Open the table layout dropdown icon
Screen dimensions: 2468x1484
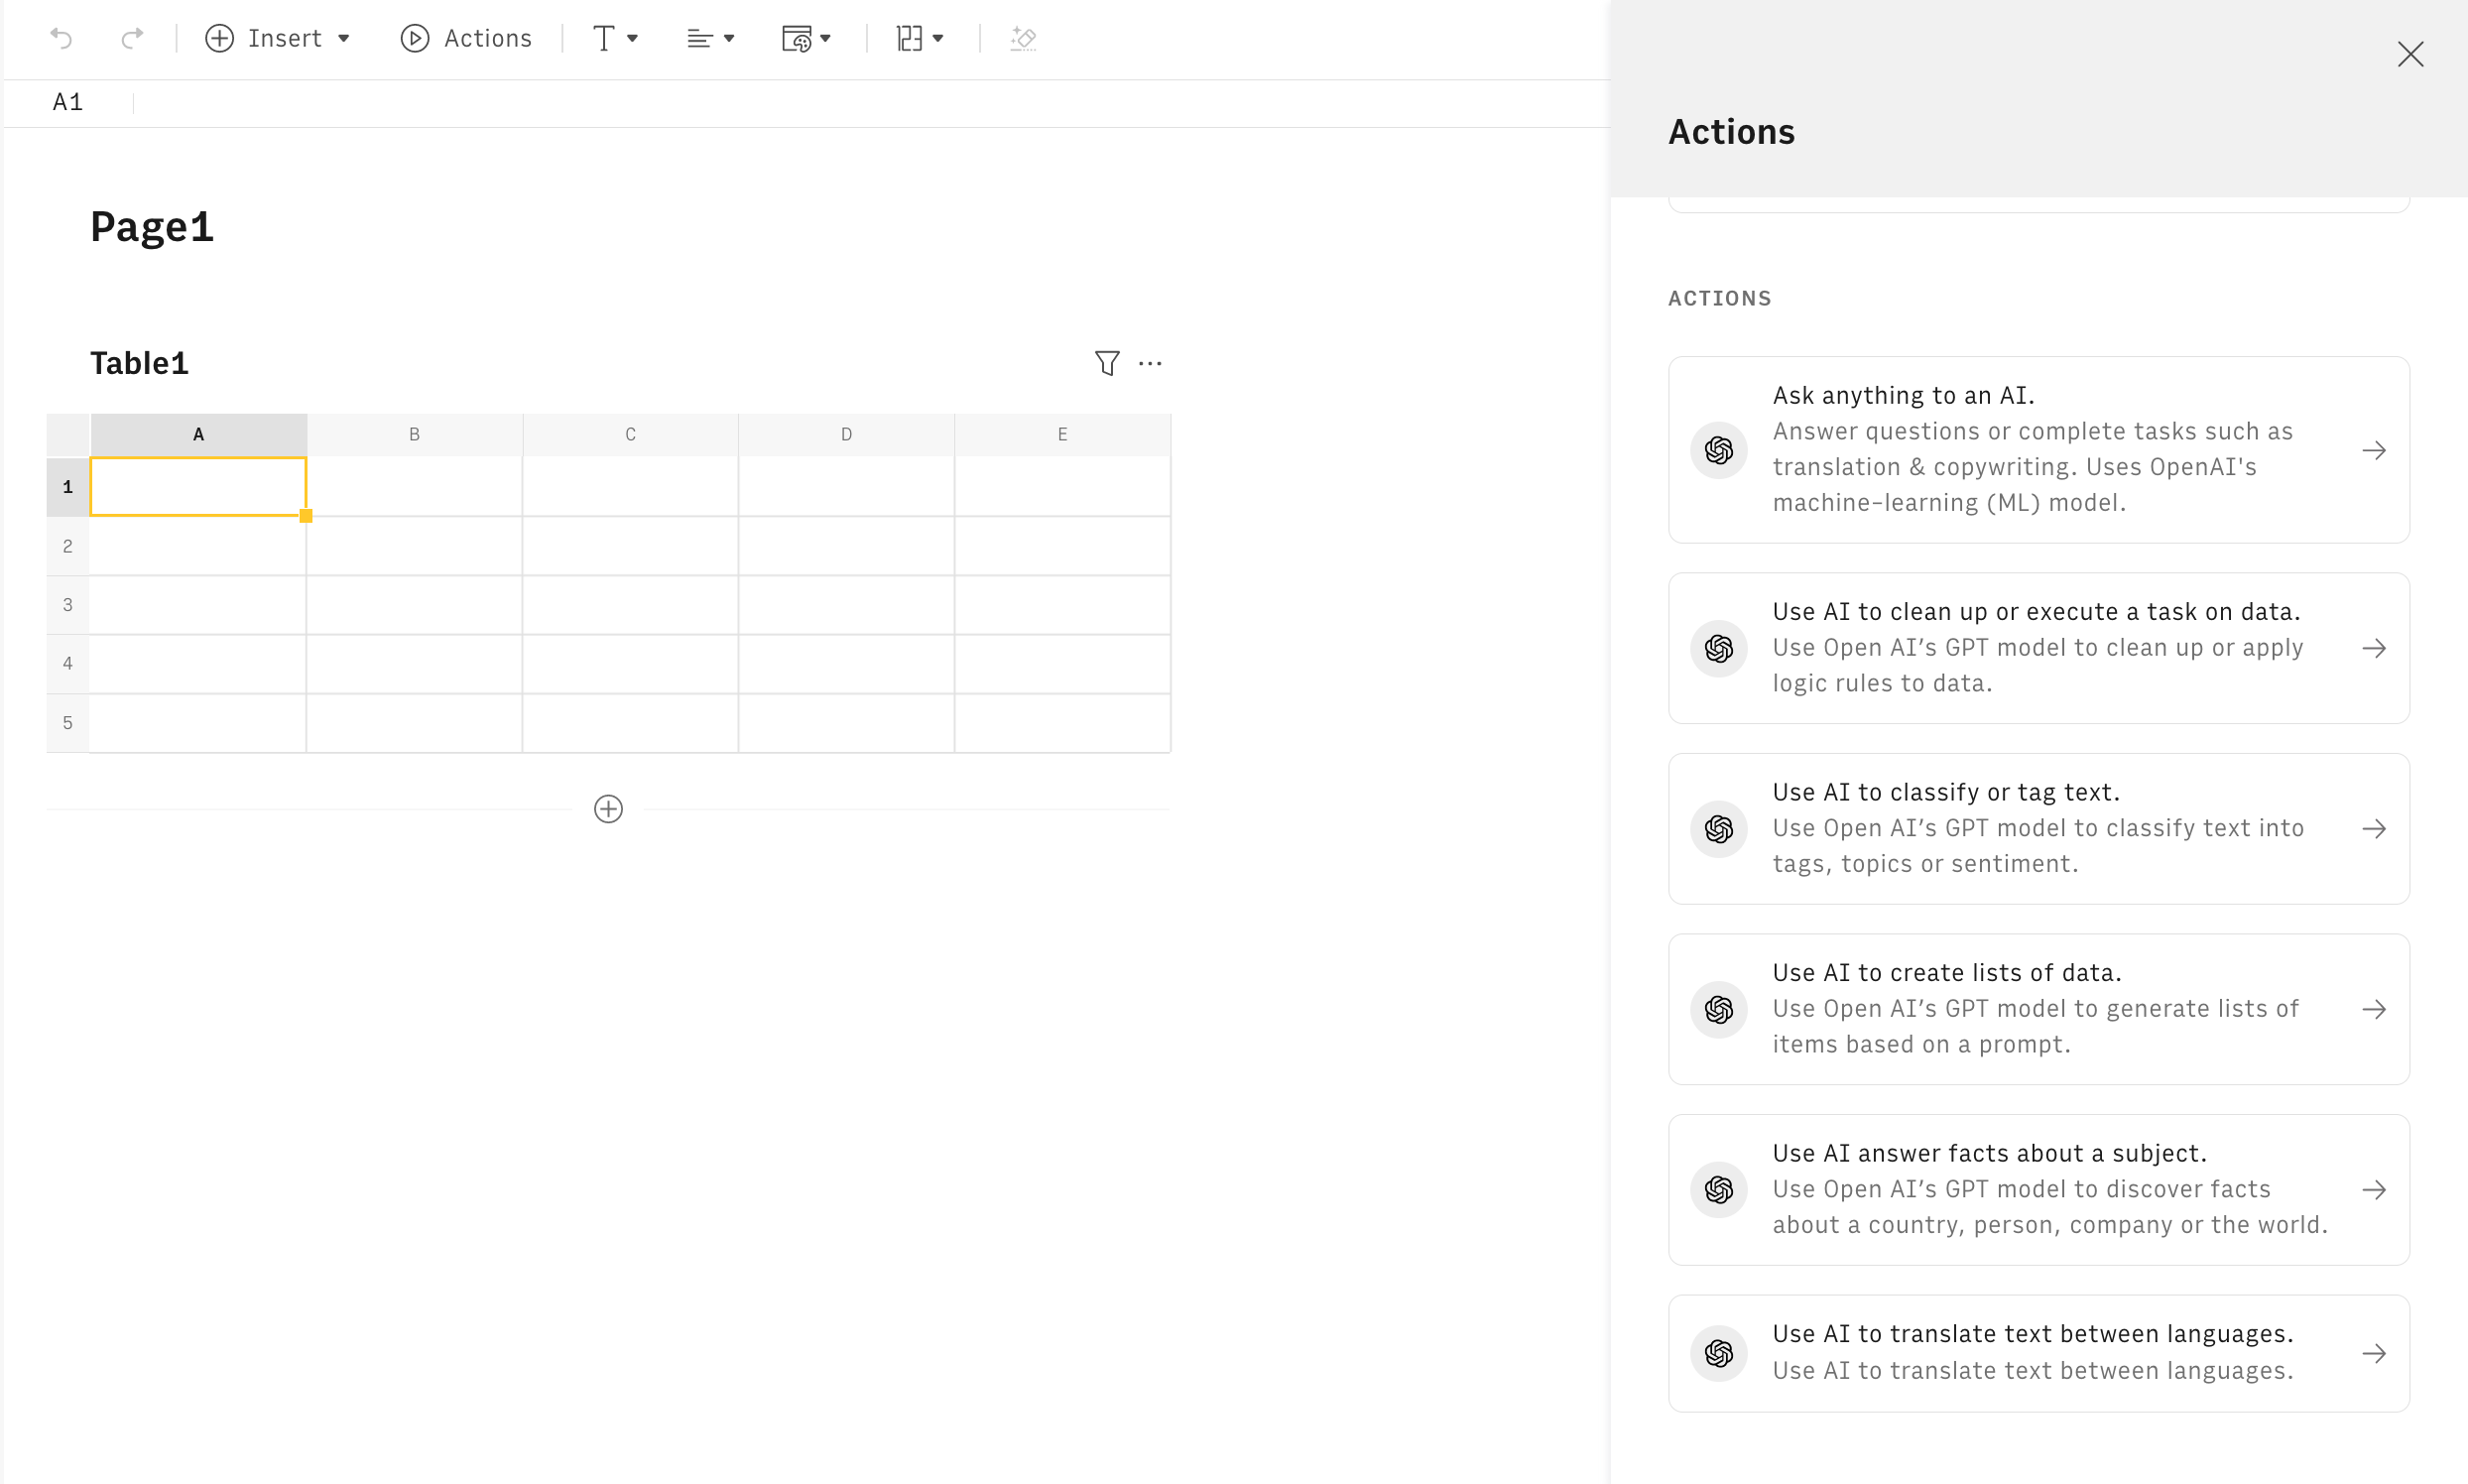[x=920, y=38]
